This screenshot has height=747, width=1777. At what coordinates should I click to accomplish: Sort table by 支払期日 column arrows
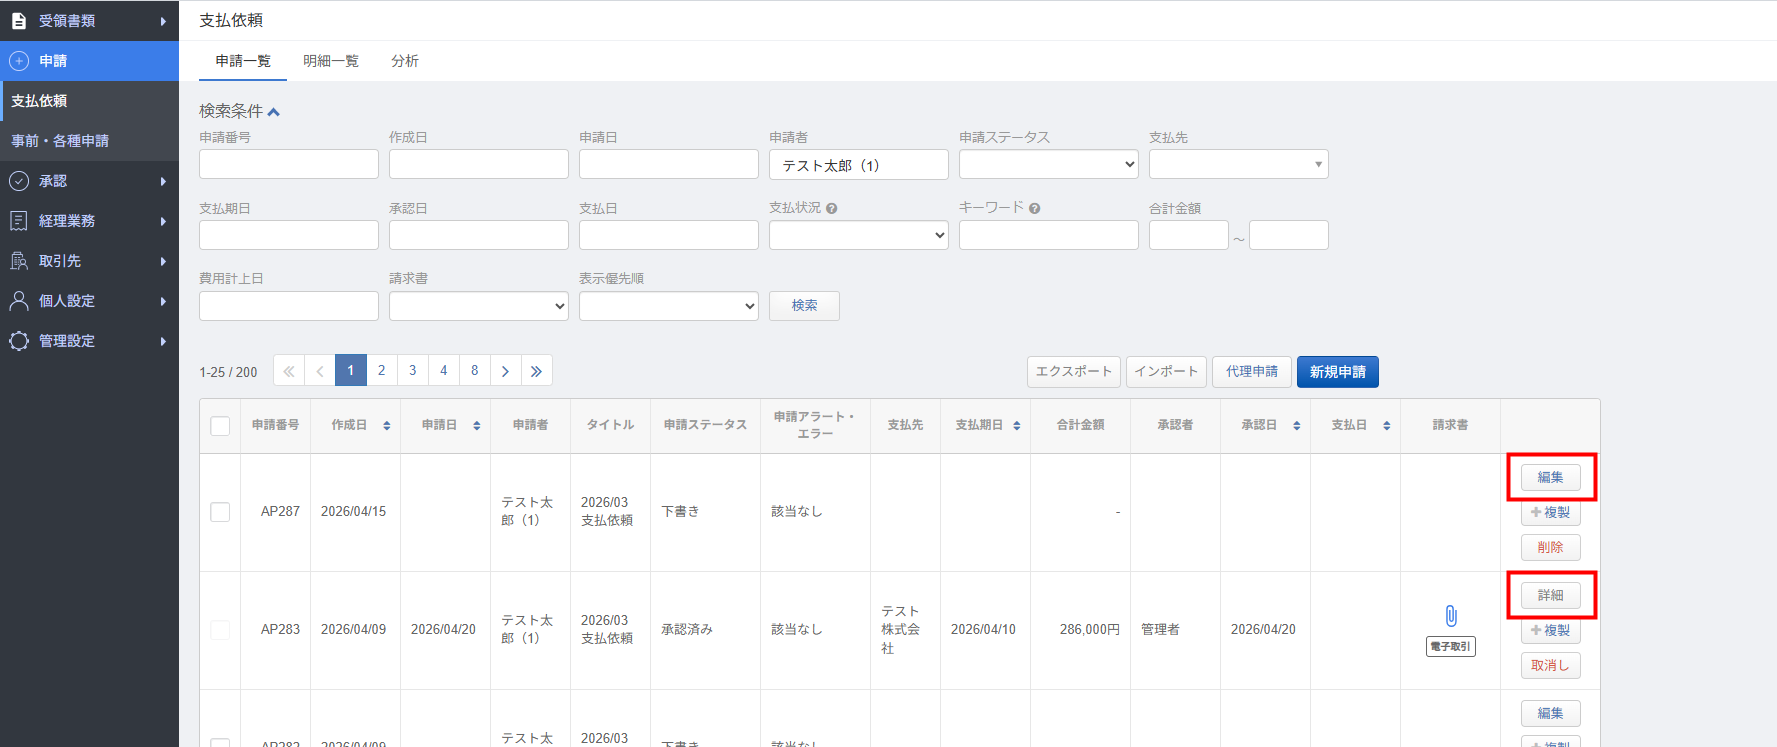[1016, 426]
